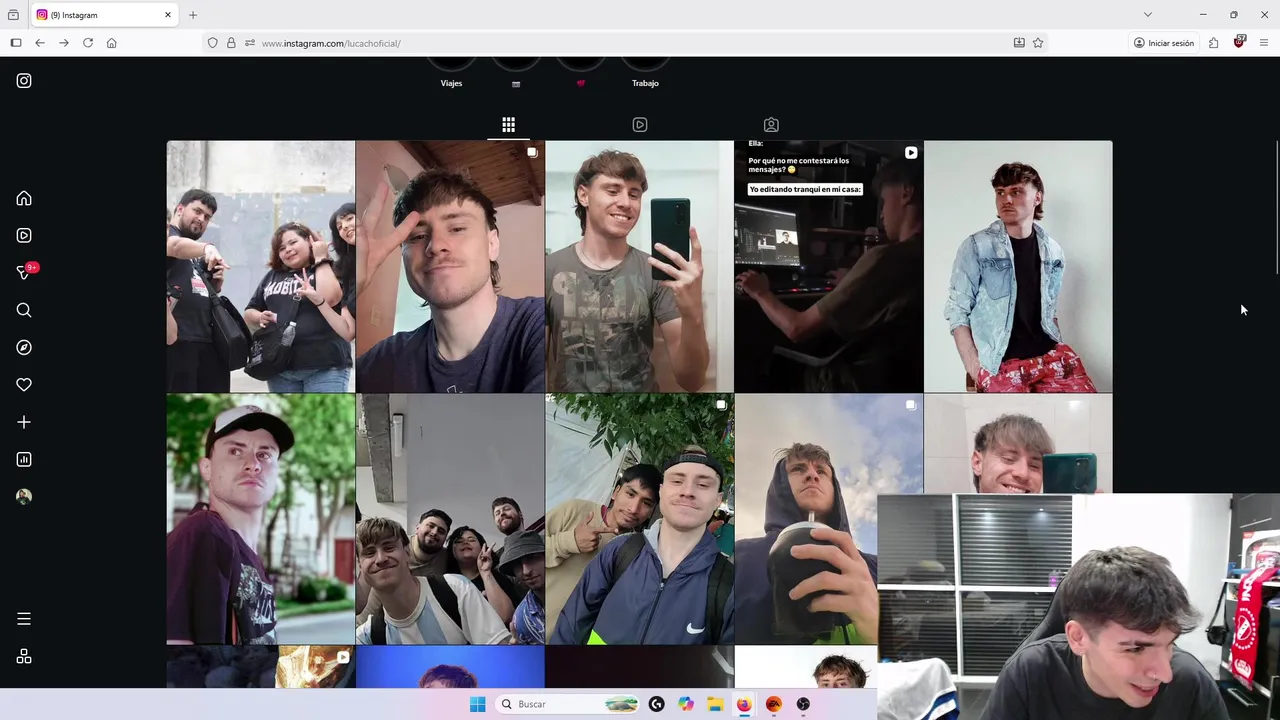The width and height of the screenshot is (1280, 720).
Task: Open a new browser tab
Action: 193,15
